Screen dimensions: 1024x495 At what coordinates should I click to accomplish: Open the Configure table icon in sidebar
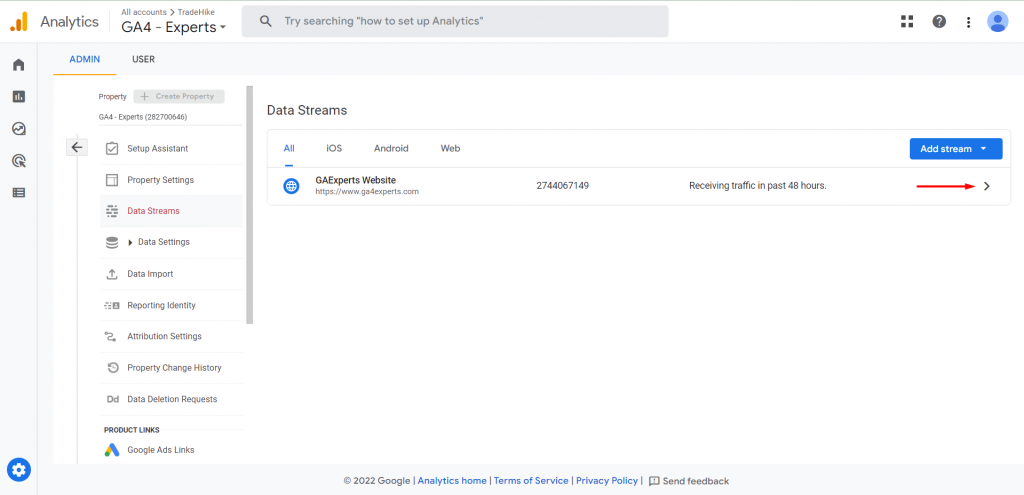coord(18,193)
